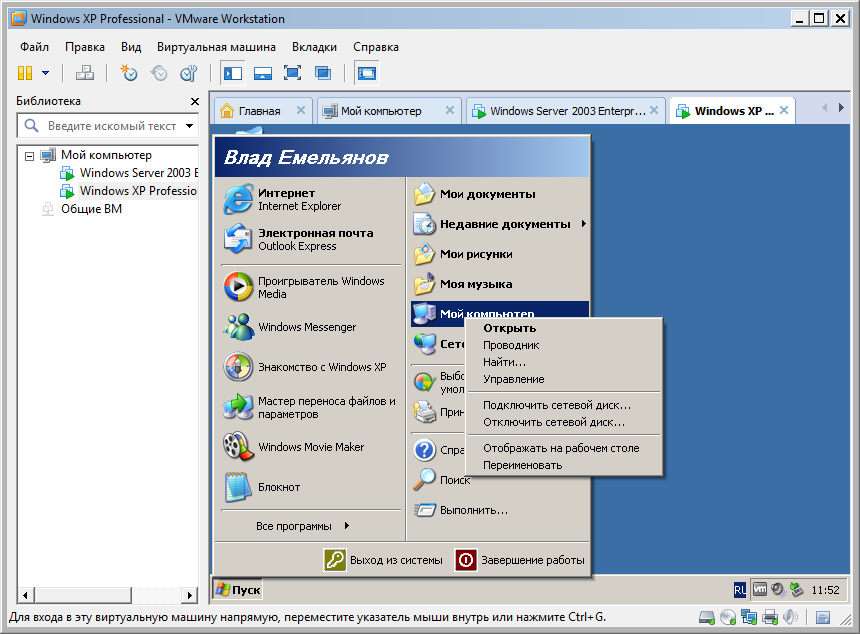Screen dimensions: 860x634
Task: Toggle the thumbnail bar view icon
Action: [263, 73]
